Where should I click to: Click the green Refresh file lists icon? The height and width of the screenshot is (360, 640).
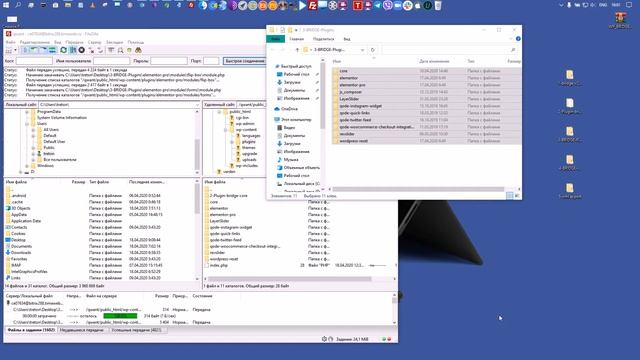(63, 50)
